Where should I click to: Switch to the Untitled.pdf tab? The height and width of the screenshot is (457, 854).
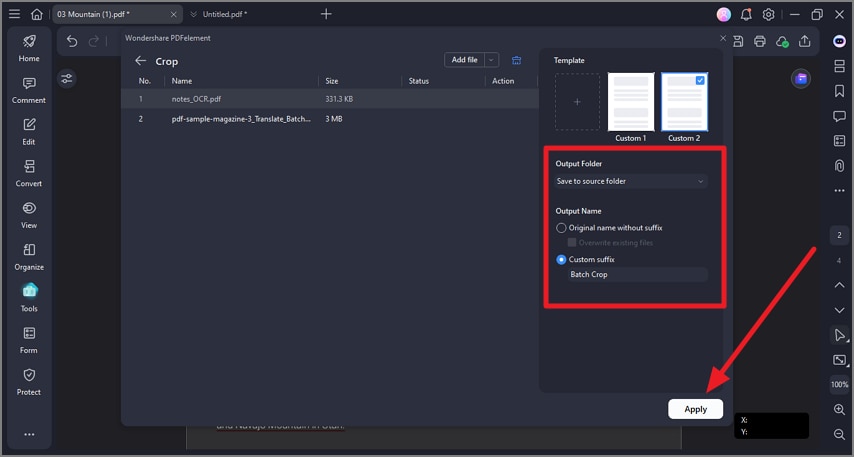(x=225, y=14)
